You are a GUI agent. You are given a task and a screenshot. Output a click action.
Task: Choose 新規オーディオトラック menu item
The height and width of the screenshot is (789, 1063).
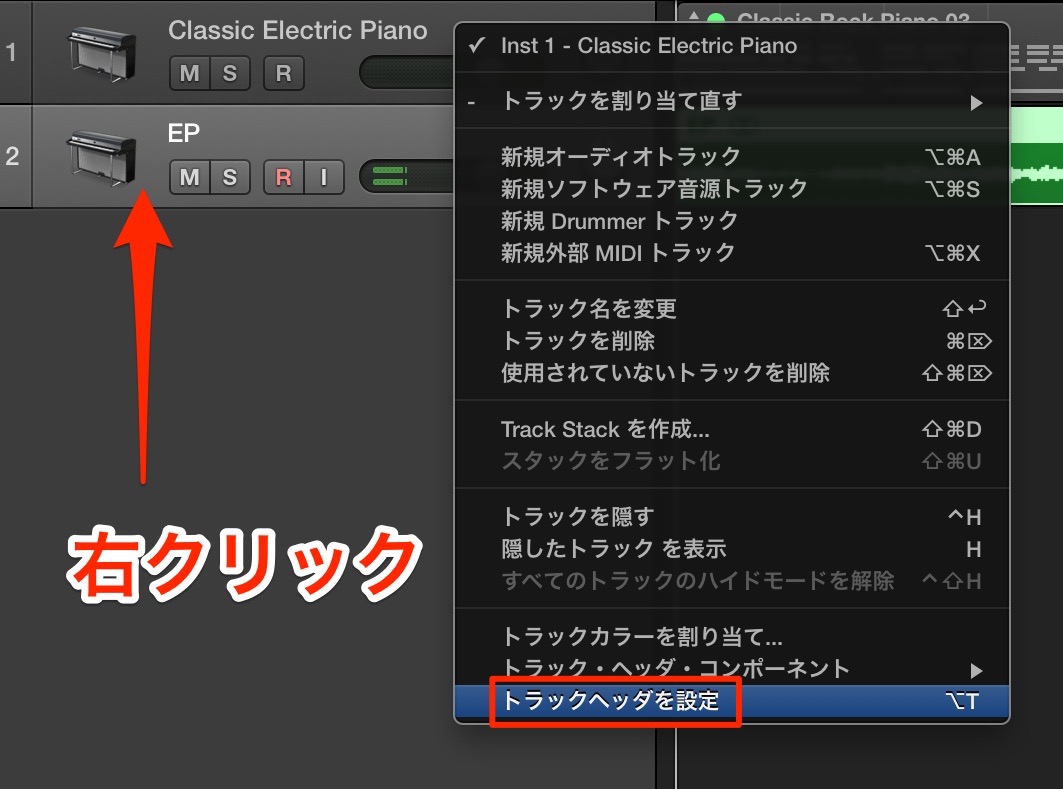[x=731, y=157]
